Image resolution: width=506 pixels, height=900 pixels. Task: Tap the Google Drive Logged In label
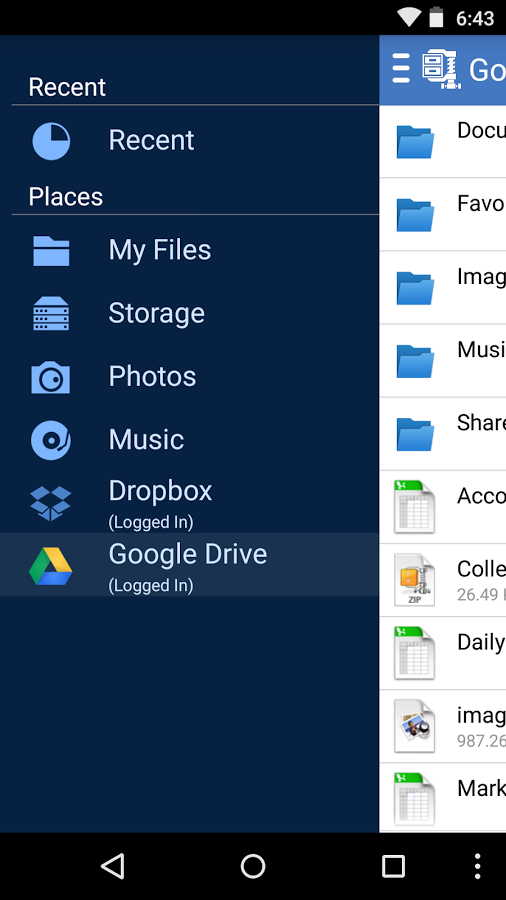[151, 585]
